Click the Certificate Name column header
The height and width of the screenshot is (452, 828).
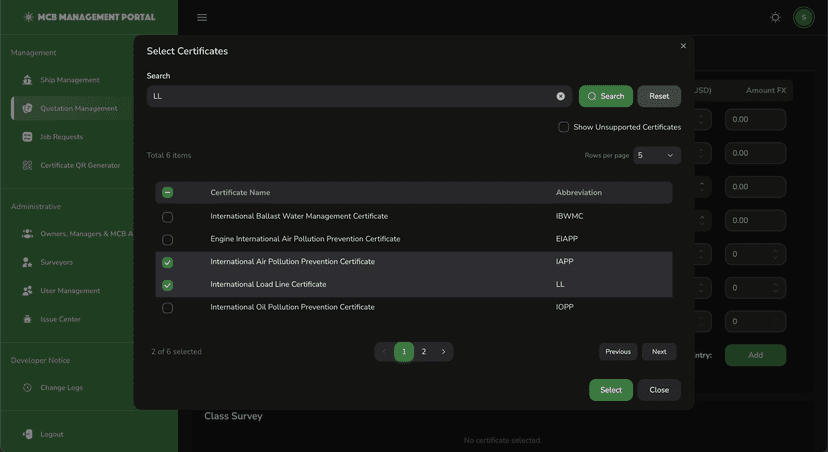(240, 192)
